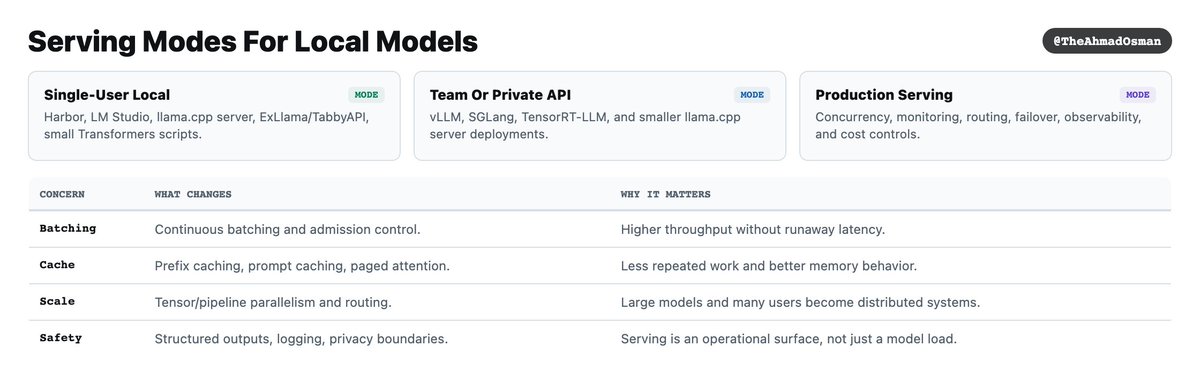This screenshot has height=383, width=1200.
Task: Click 'Higher throughput without runaway latency' cell
Action: click(x=753, y=229)
